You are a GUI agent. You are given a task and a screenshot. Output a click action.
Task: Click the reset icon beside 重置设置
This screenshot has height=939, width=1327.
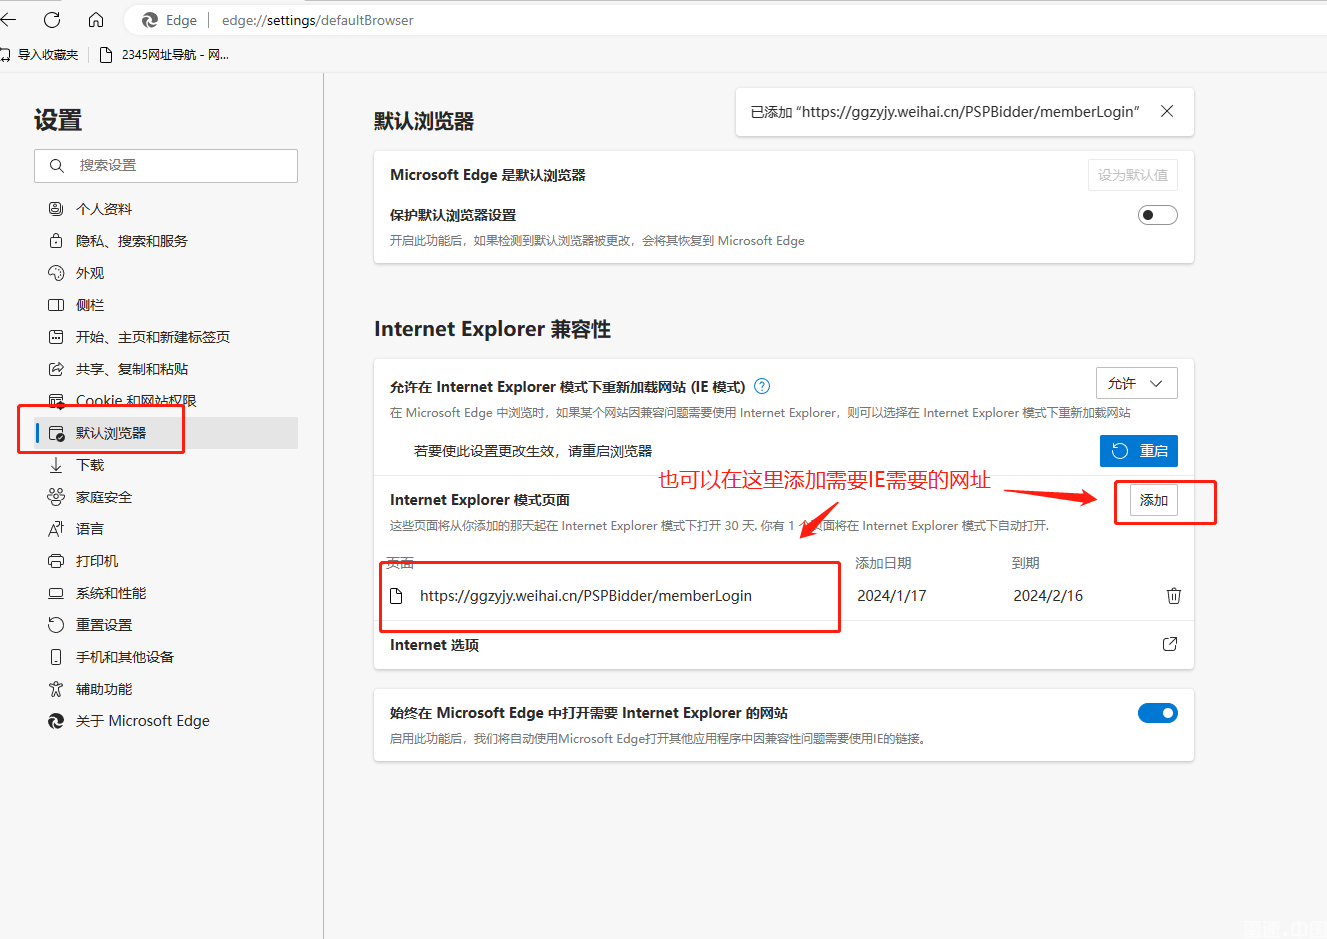coord(56,625)
